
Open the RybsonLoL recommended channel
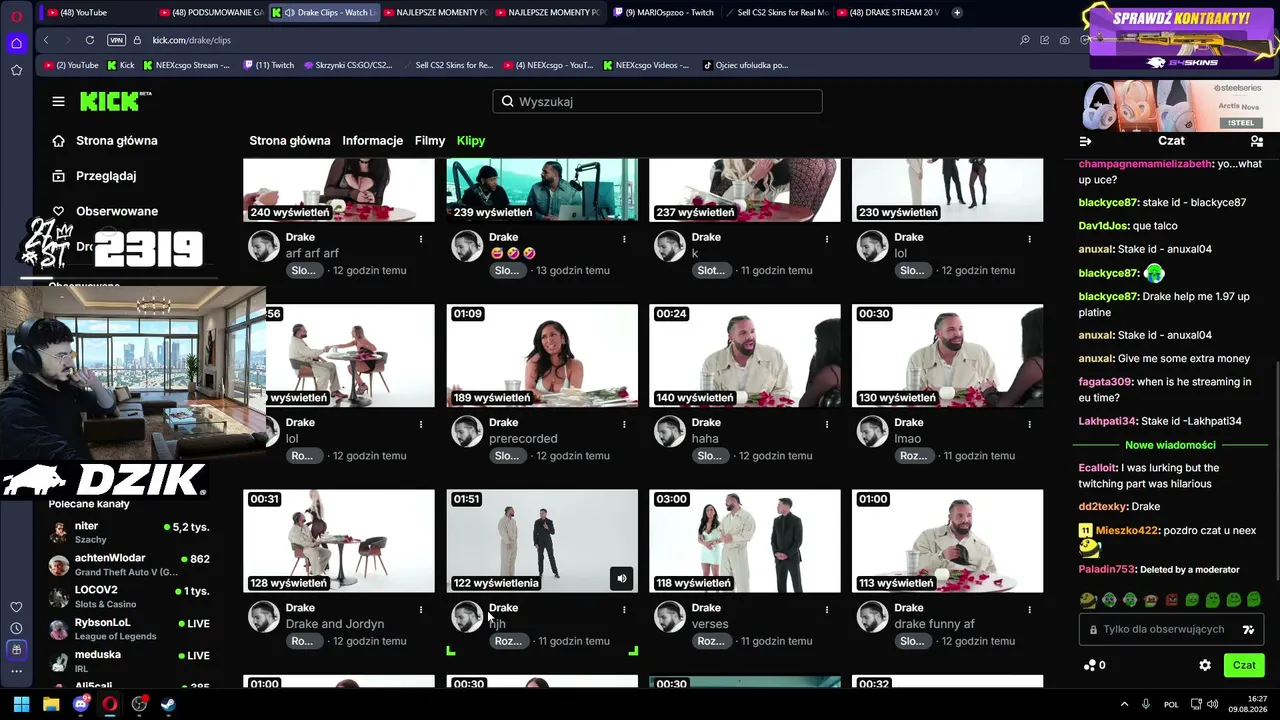point(130,629)
